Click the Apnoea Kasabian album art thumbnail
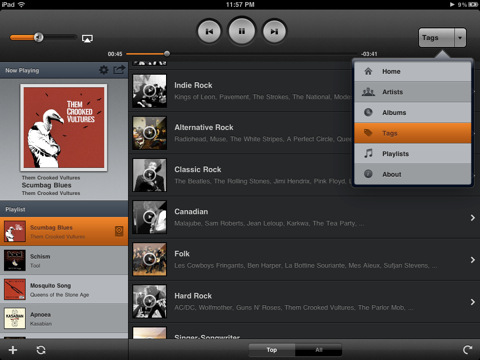 pos(15,318)
